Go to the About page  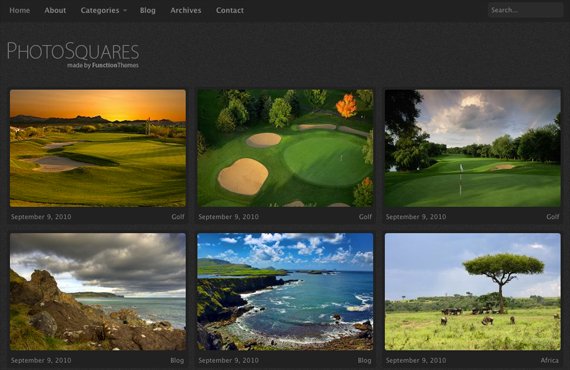pos(55,10)
